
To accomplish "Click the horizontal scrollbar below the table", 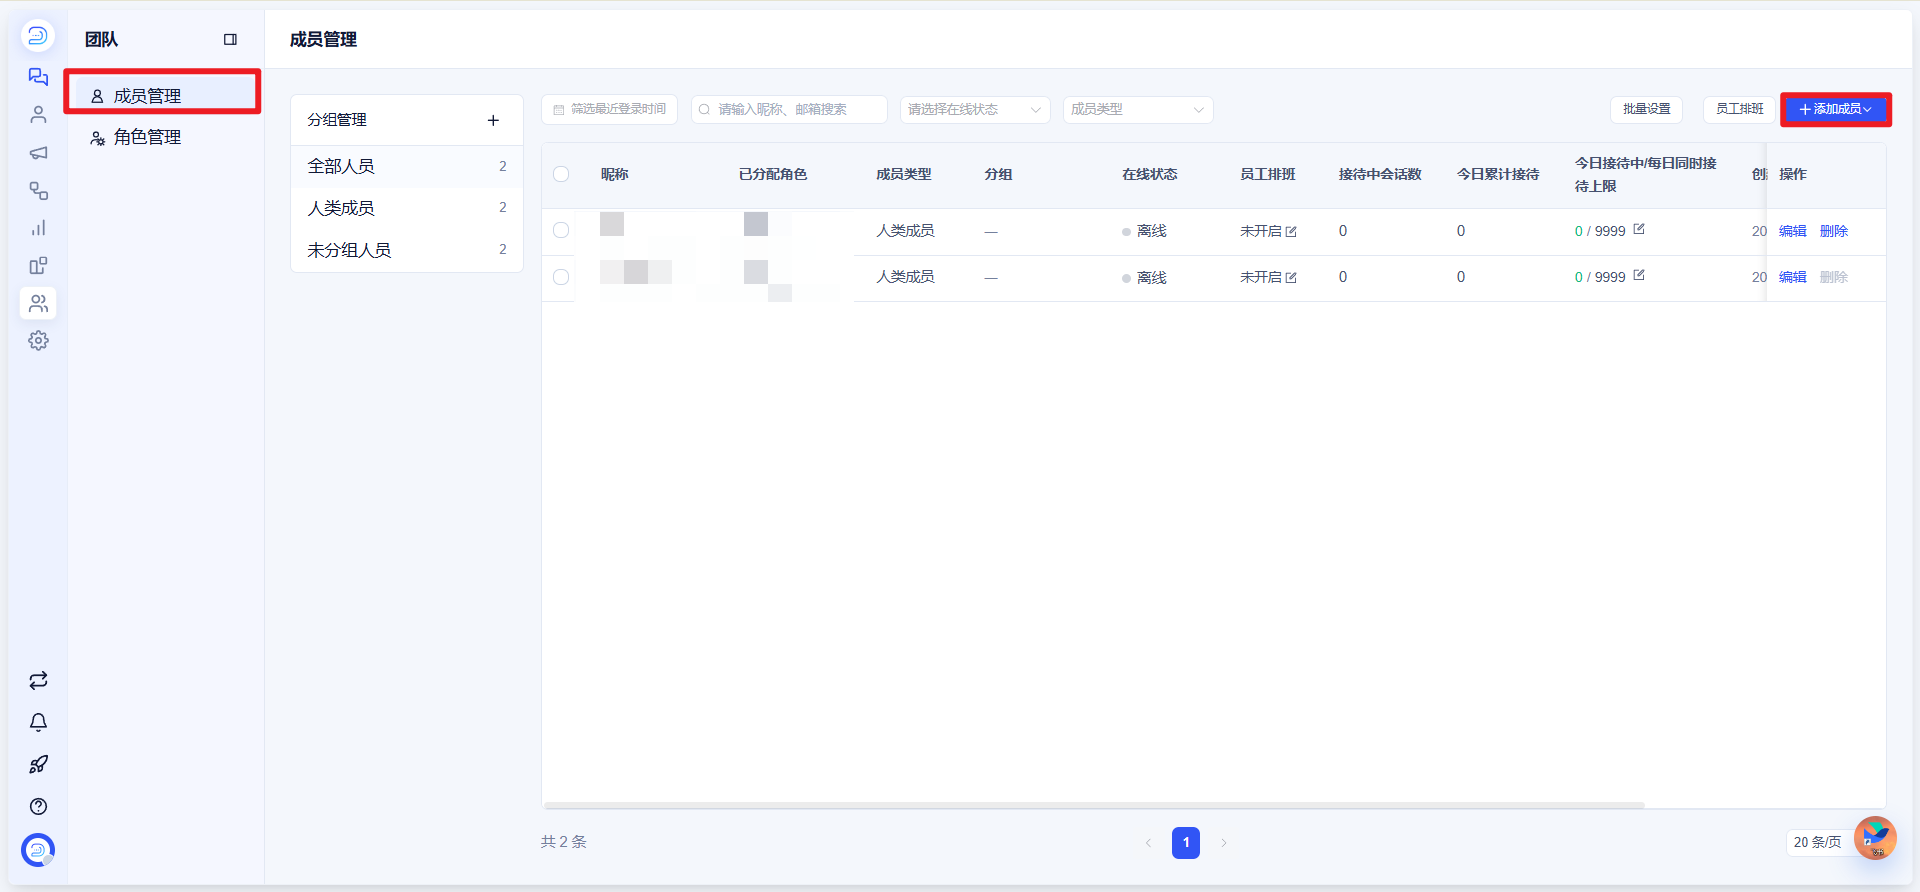I will pos(1094,805).
